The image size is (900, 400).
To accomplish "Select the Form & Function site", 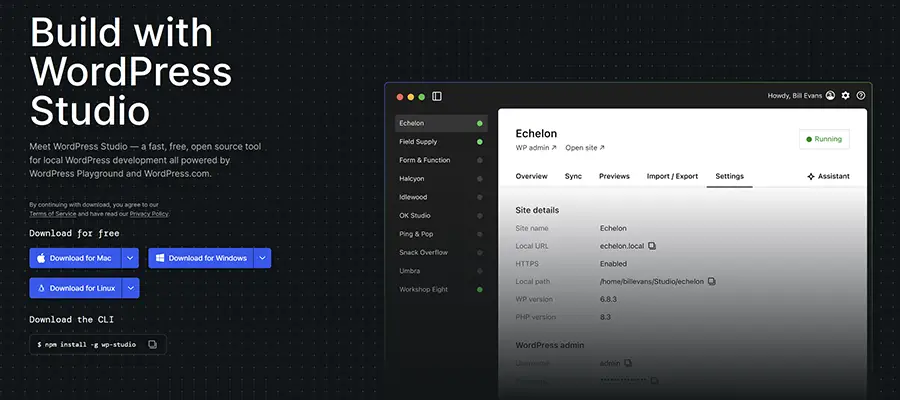I will click(441, 160).
